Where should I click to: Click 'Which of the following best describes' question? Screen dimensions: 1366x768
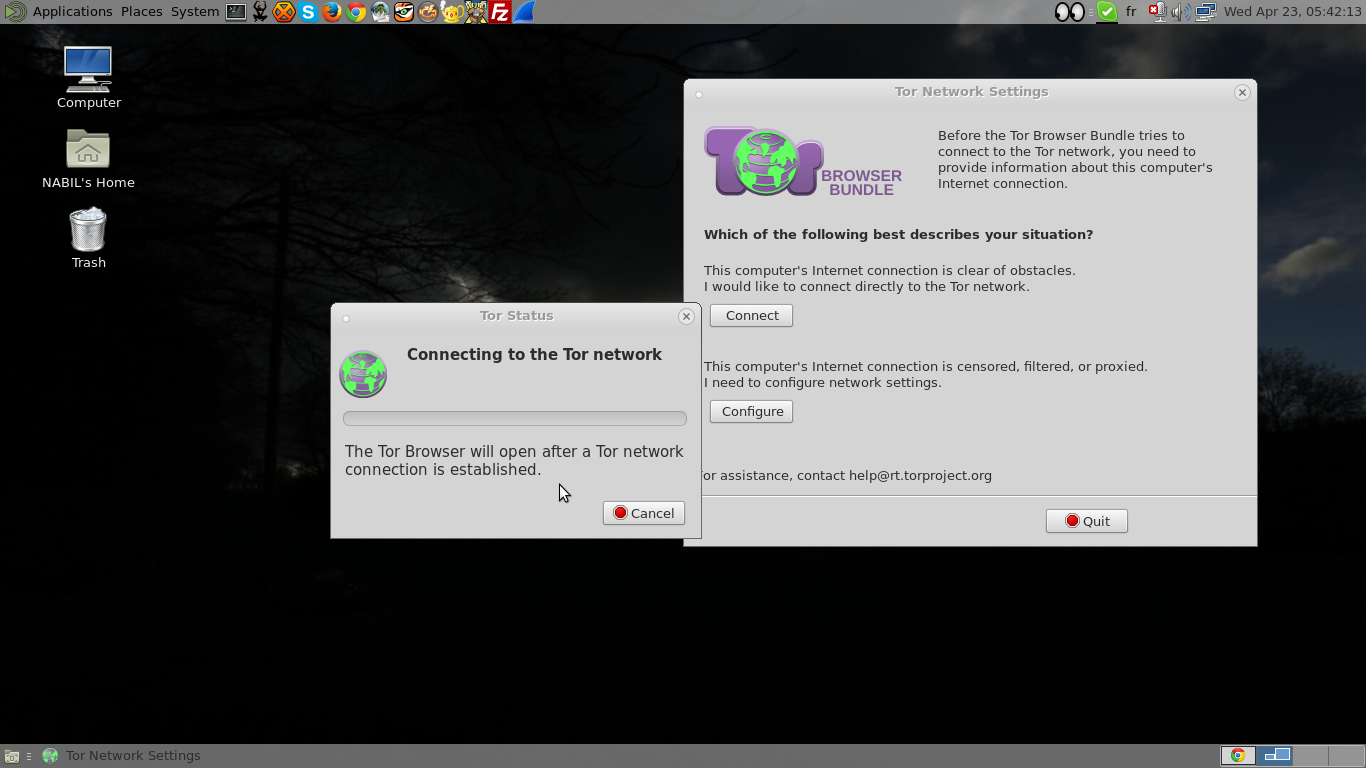coord(898,234)
